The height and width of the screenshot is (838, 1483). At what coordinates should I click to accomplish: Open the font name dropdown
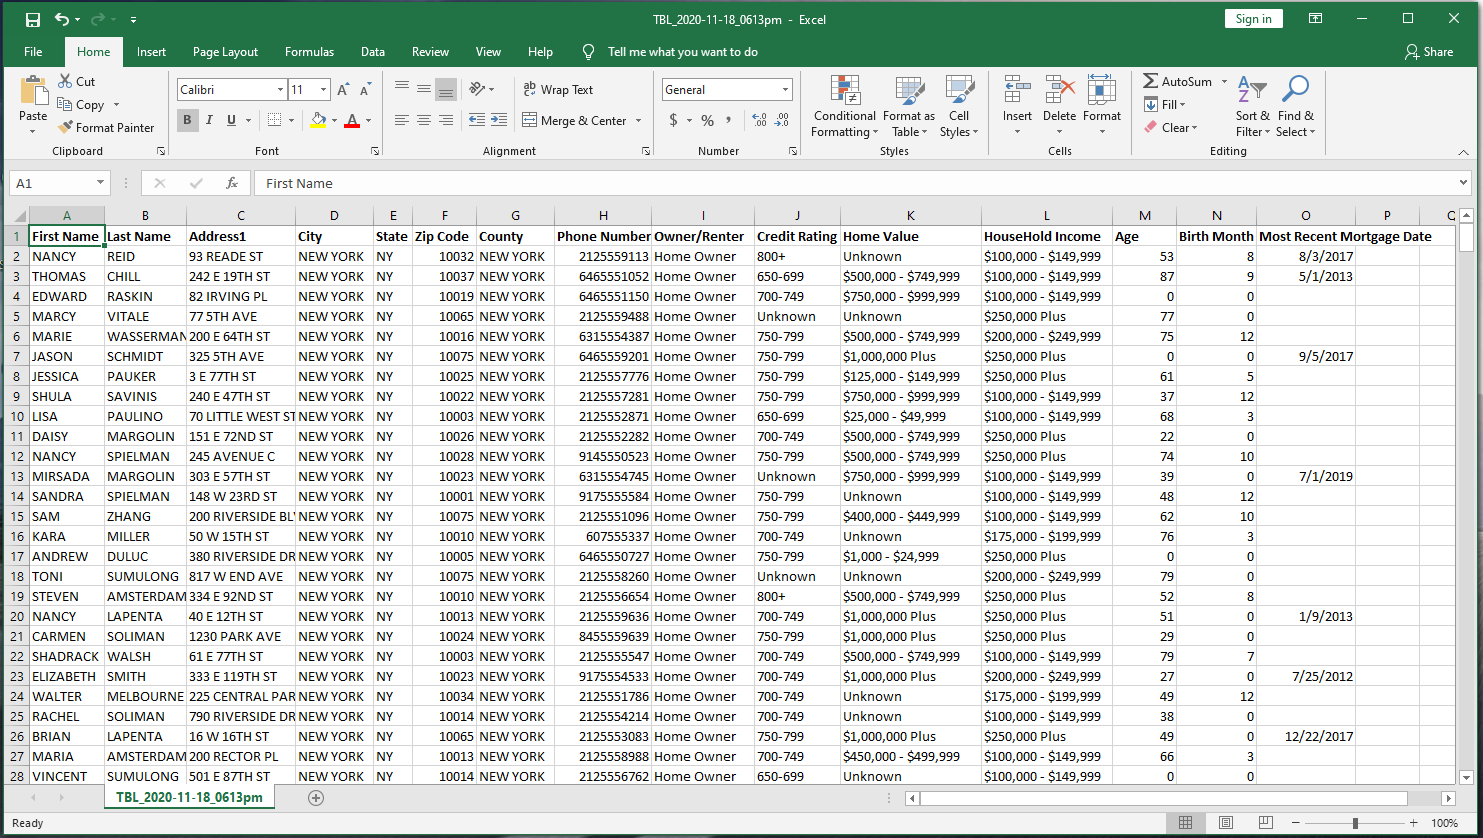280,90
